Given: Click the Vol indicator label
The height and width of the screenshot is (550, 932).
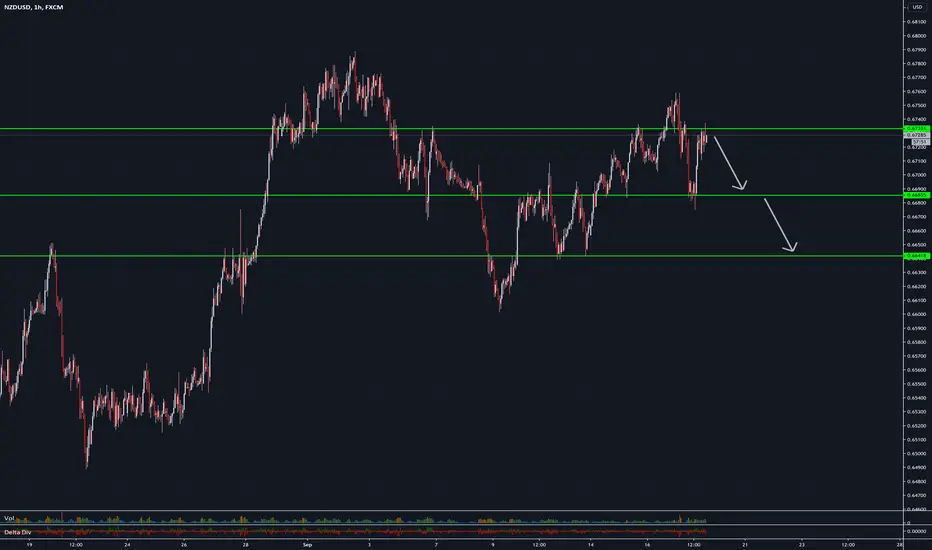Looking at the screenshot, I should pos(9,518).
